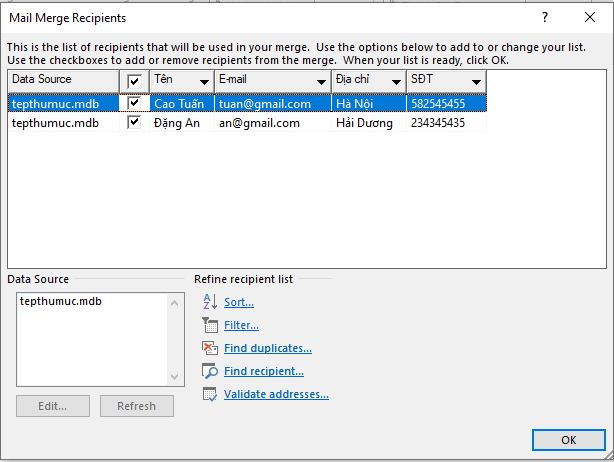Click the Find recipient magnifier icon
614x462 pixels.
pos(210,371)
